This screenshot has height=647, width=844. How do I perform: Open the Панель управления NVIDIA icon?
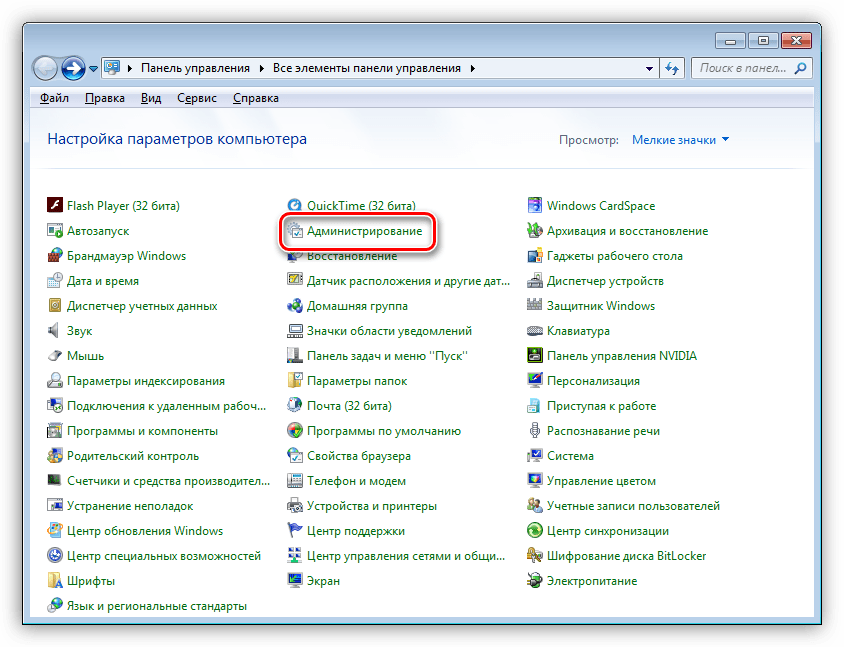tap(536, 356)
